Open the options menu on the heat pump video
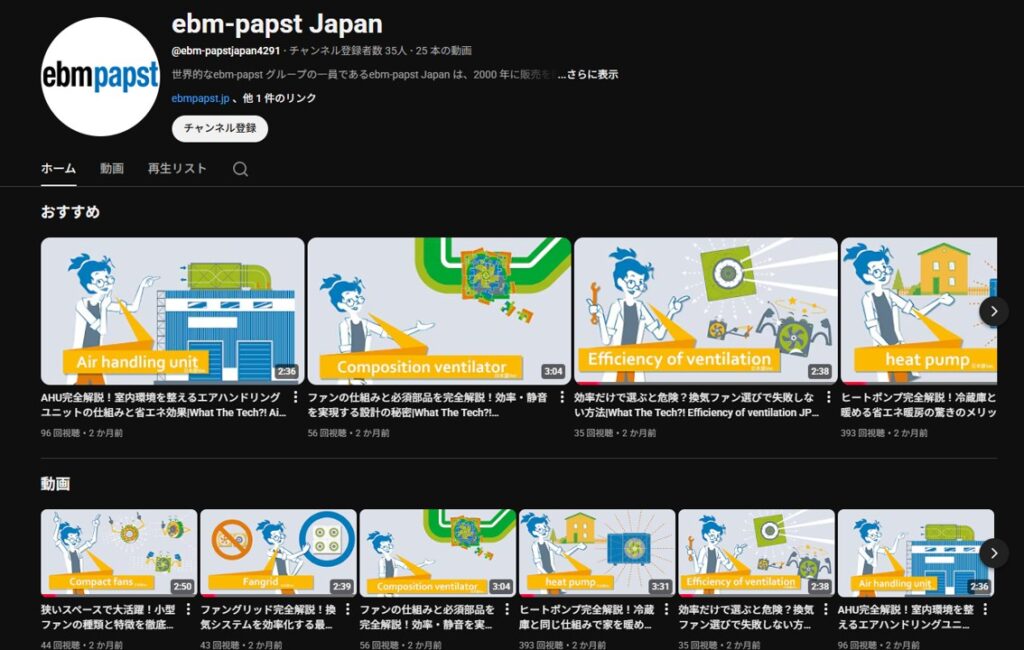The height and width of the screenshot is (650, 1024). pyautogui.click(x=667, y=610)
